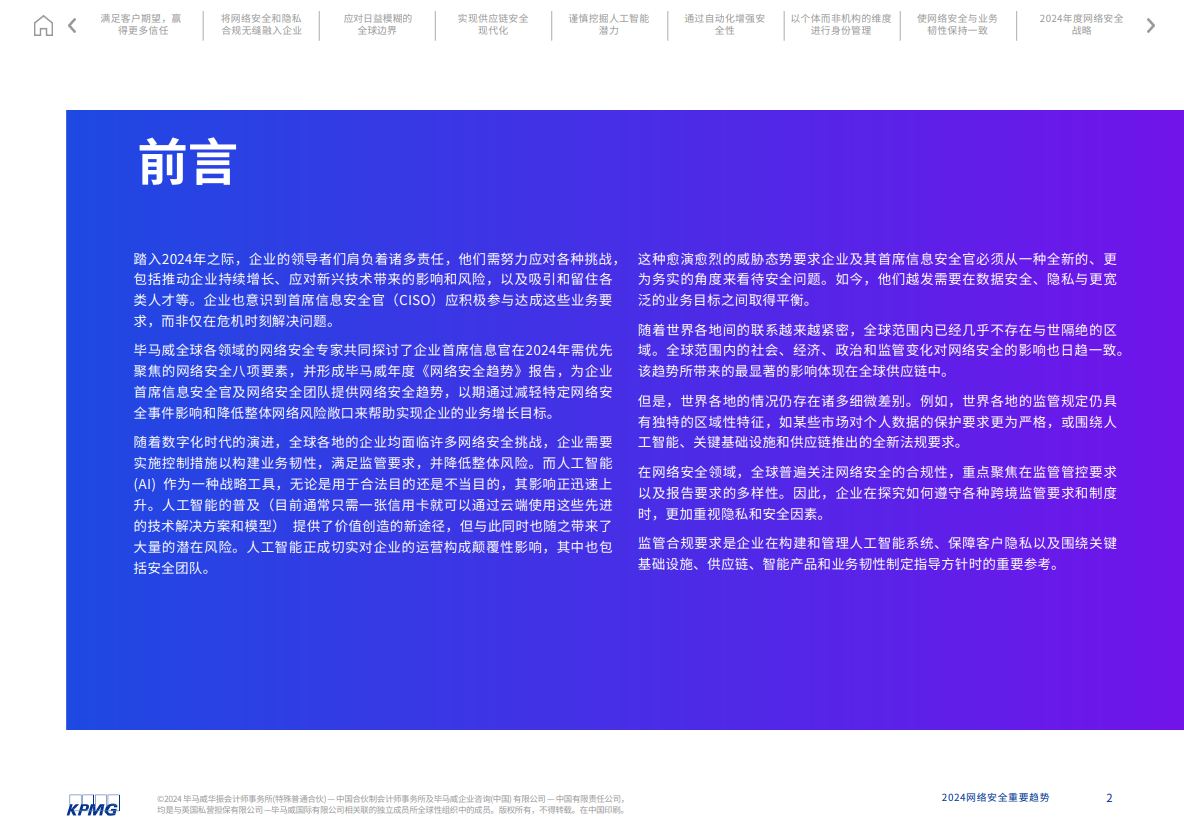
Task: Navigate to 通过自动化增强安全性
Action: 726,24
